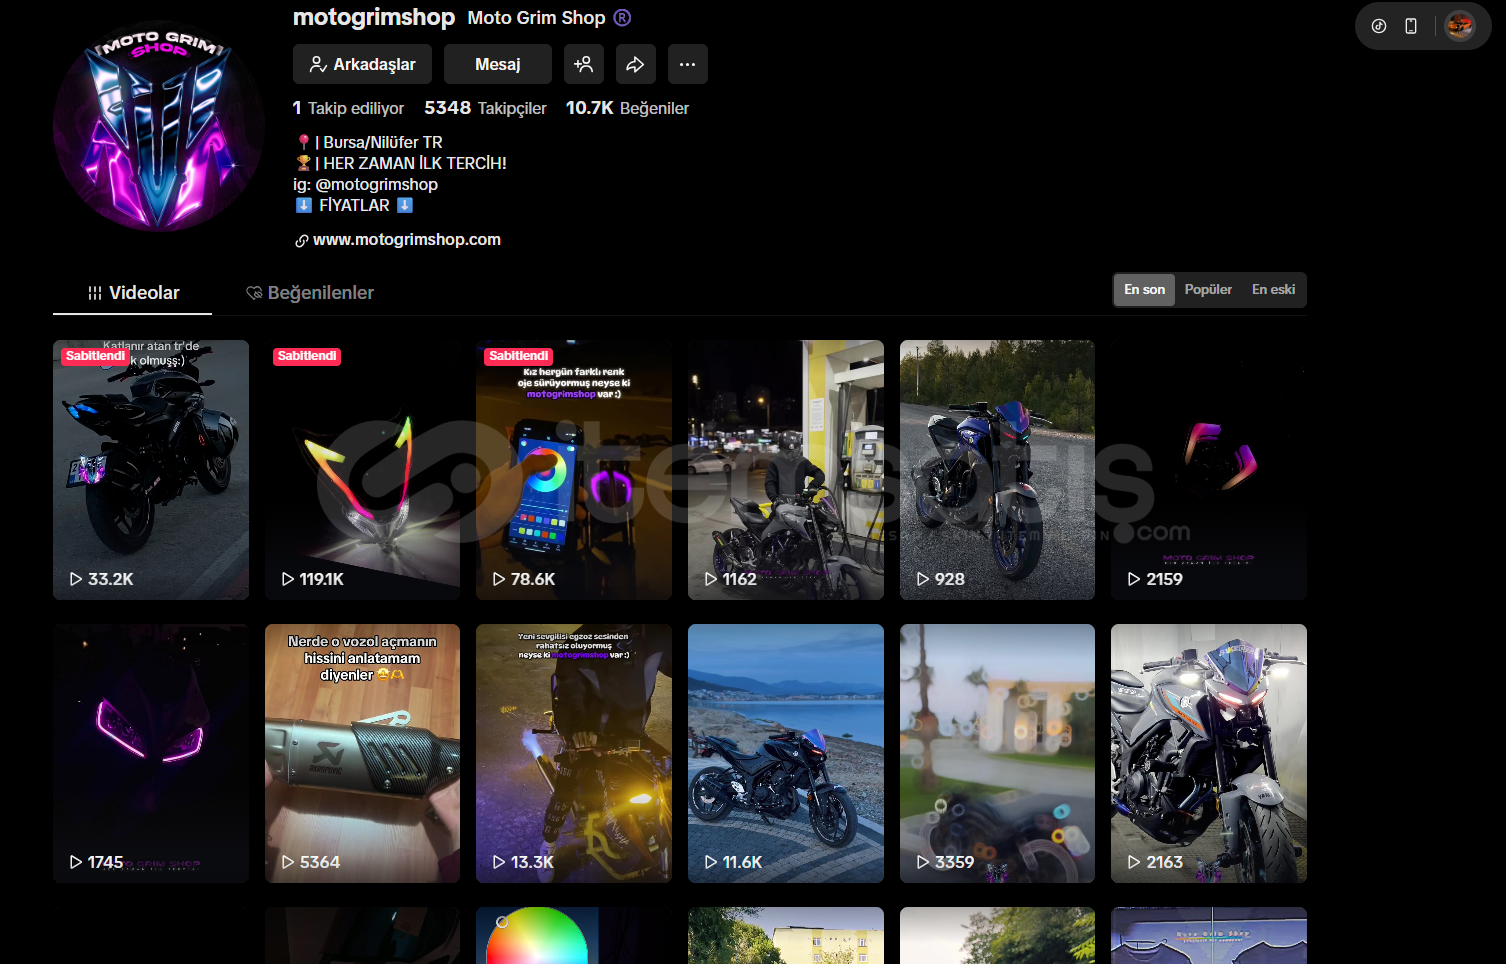Click the Bursa/Nilüfer TR bio line
This screenshot has width=1506, height=964.
(370, 142)
